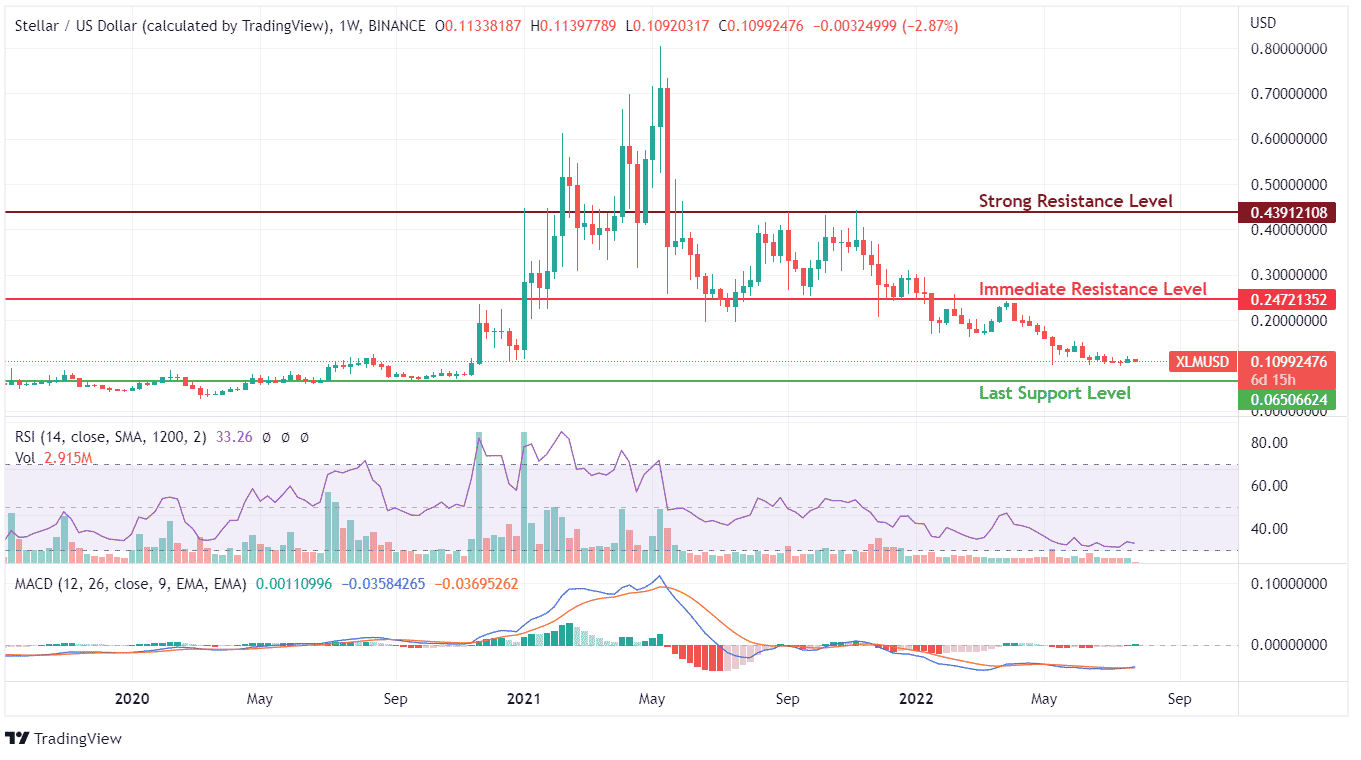
Task: Click the MACD 0.10000000 axis tick
Action: [x=1287, y=582]
